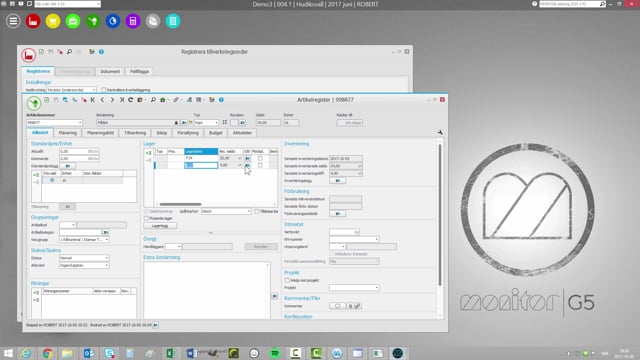The image size is (640, 360).
Task: Open the KN-nummer dropdown
Action: coord(376,239)
